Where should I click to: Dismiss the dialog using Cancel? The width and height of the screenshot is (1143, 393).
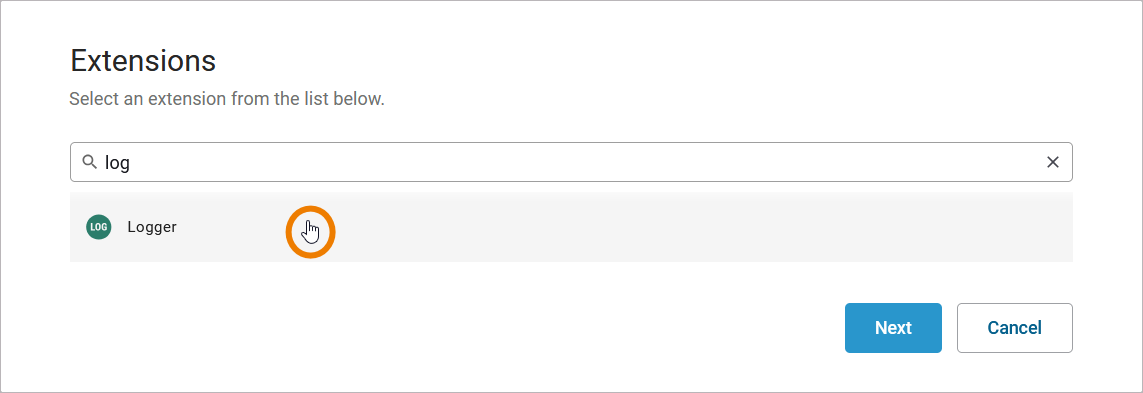click(x=1014, y=328)
